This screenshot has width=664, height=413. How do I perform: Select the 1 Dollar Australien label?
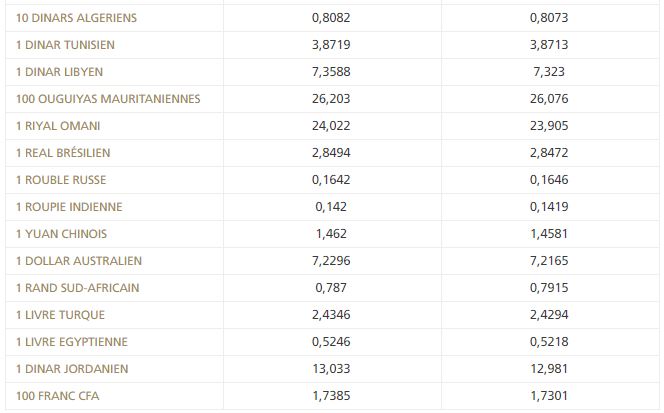79,261
